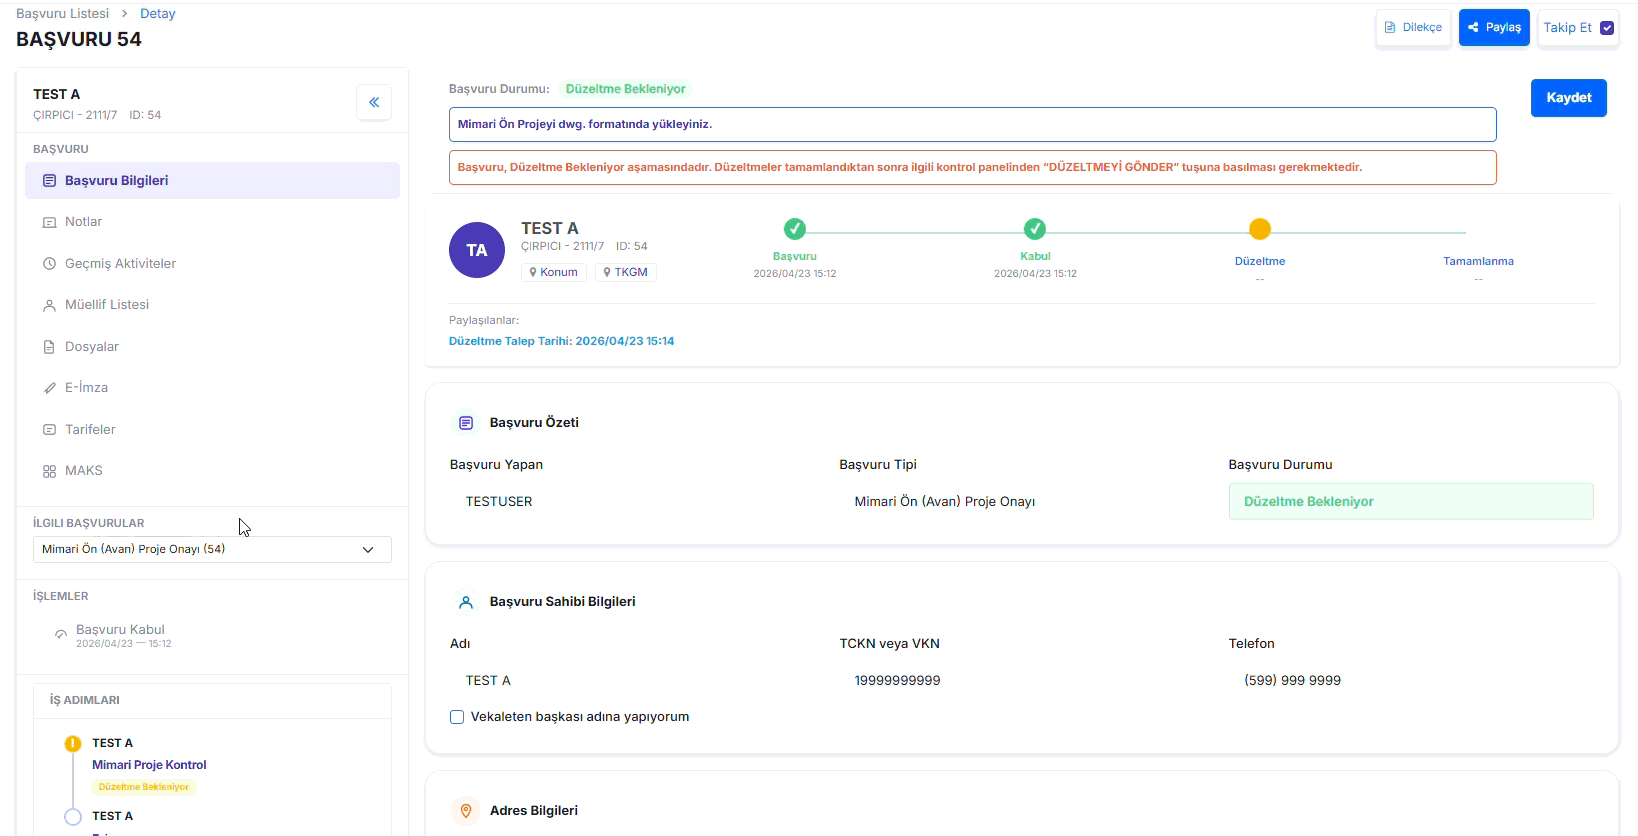
Task: Click the Başvuru Yapan TESTUSER field
Action: click(x=633, y=502)
